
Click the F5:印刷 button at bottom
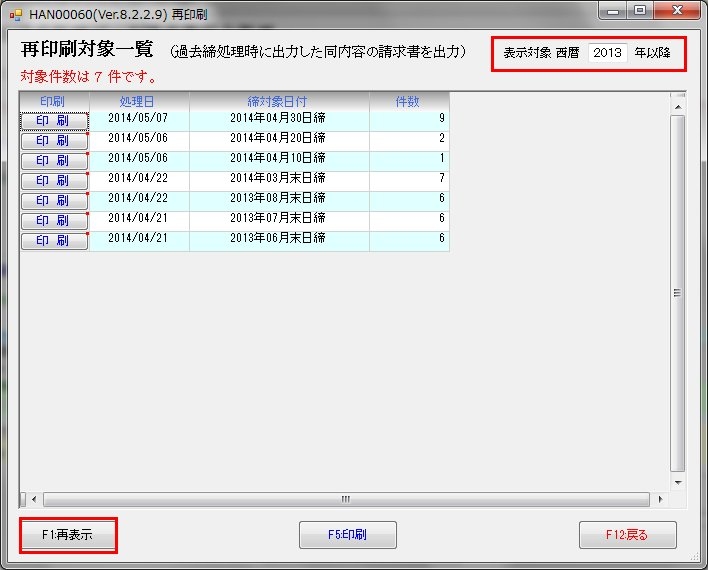click(x=348, y=535)
